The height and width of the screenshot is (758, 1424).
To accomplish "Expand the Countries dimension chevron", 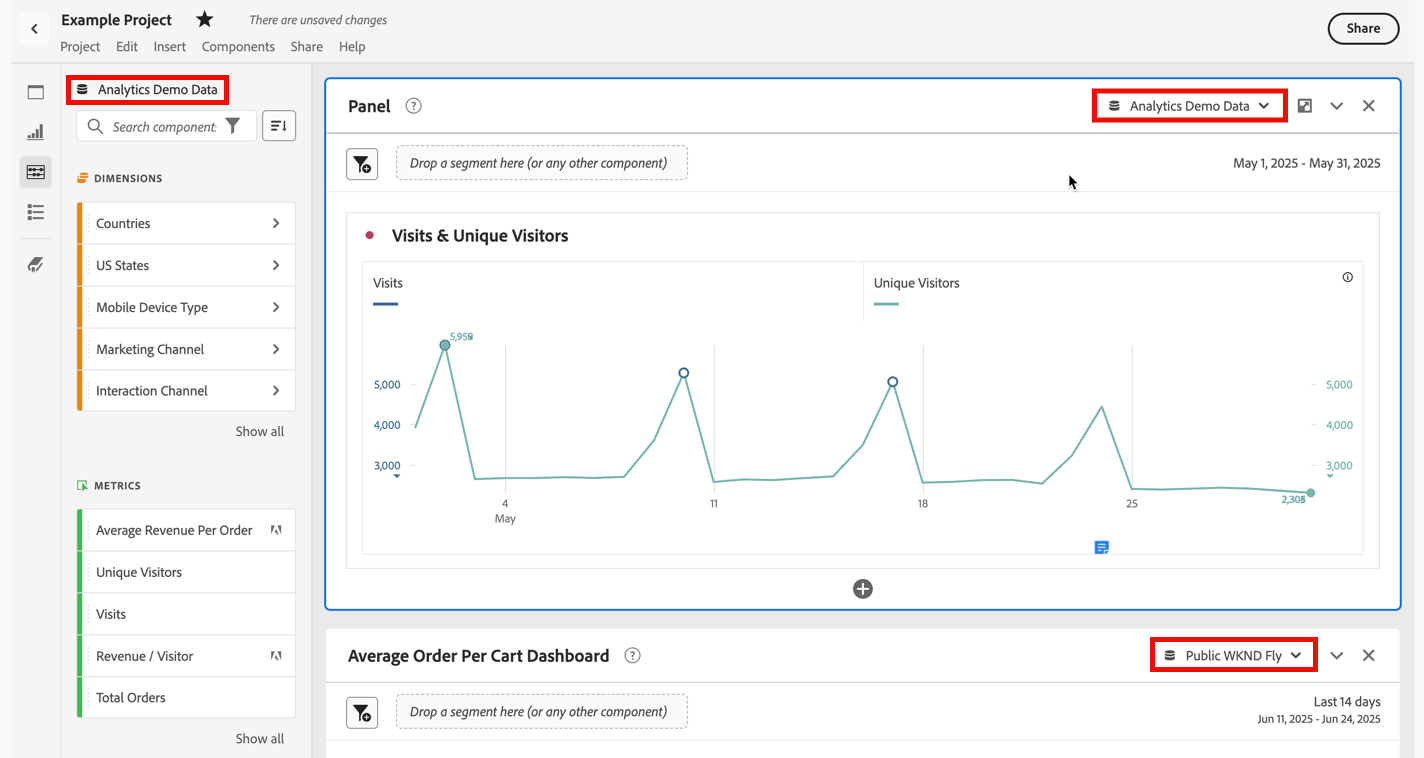I will pos(276,223).
